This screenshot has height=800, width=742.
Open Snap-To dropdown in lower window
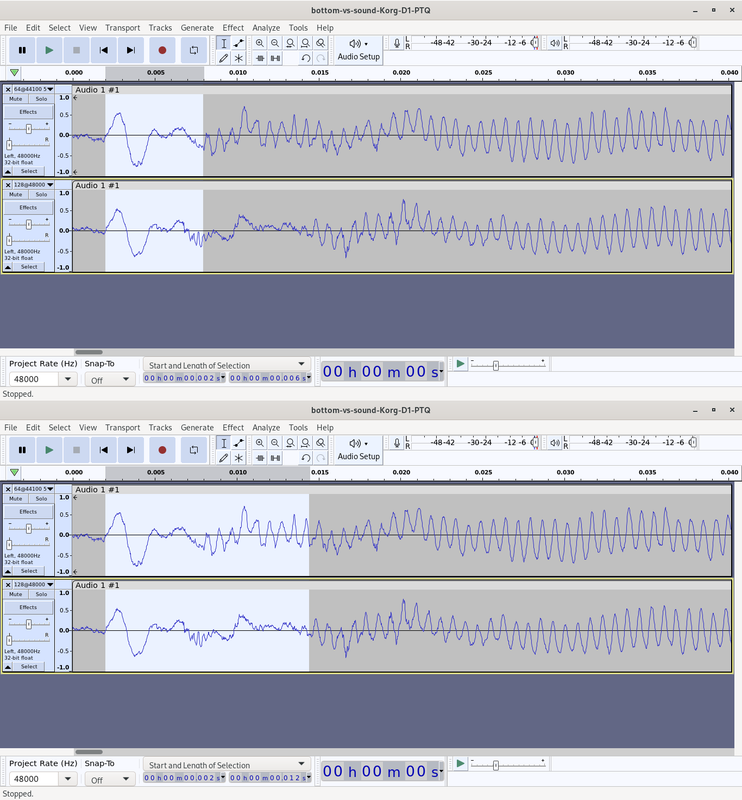tap(126, 779)
